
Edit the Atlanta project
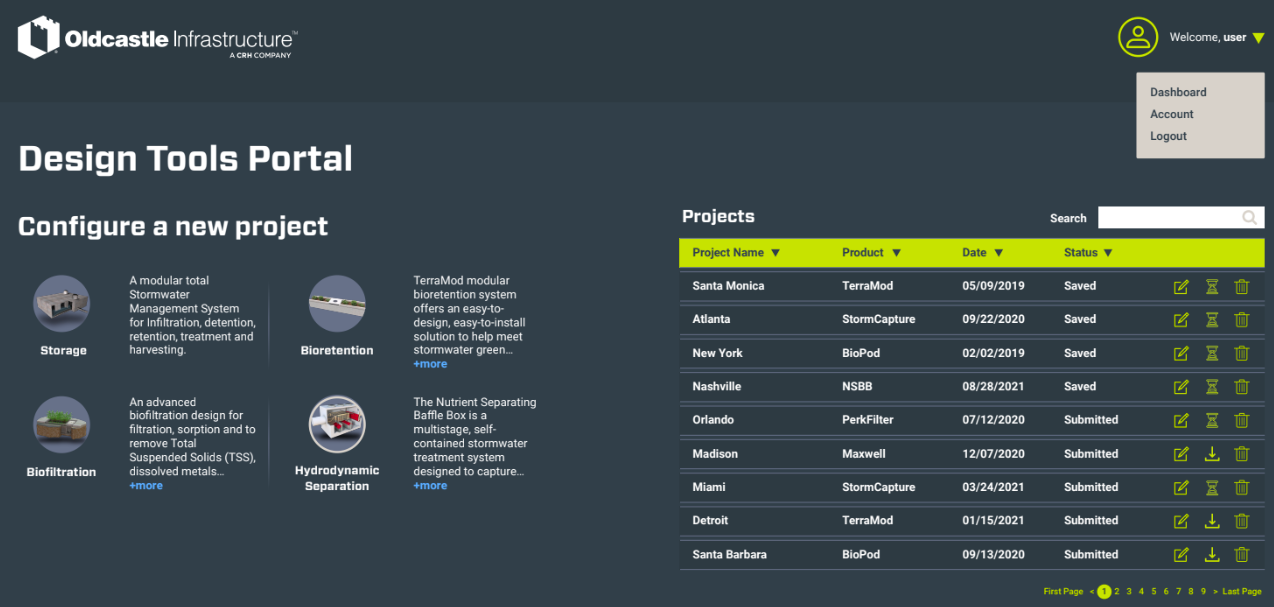point(1181,320)
